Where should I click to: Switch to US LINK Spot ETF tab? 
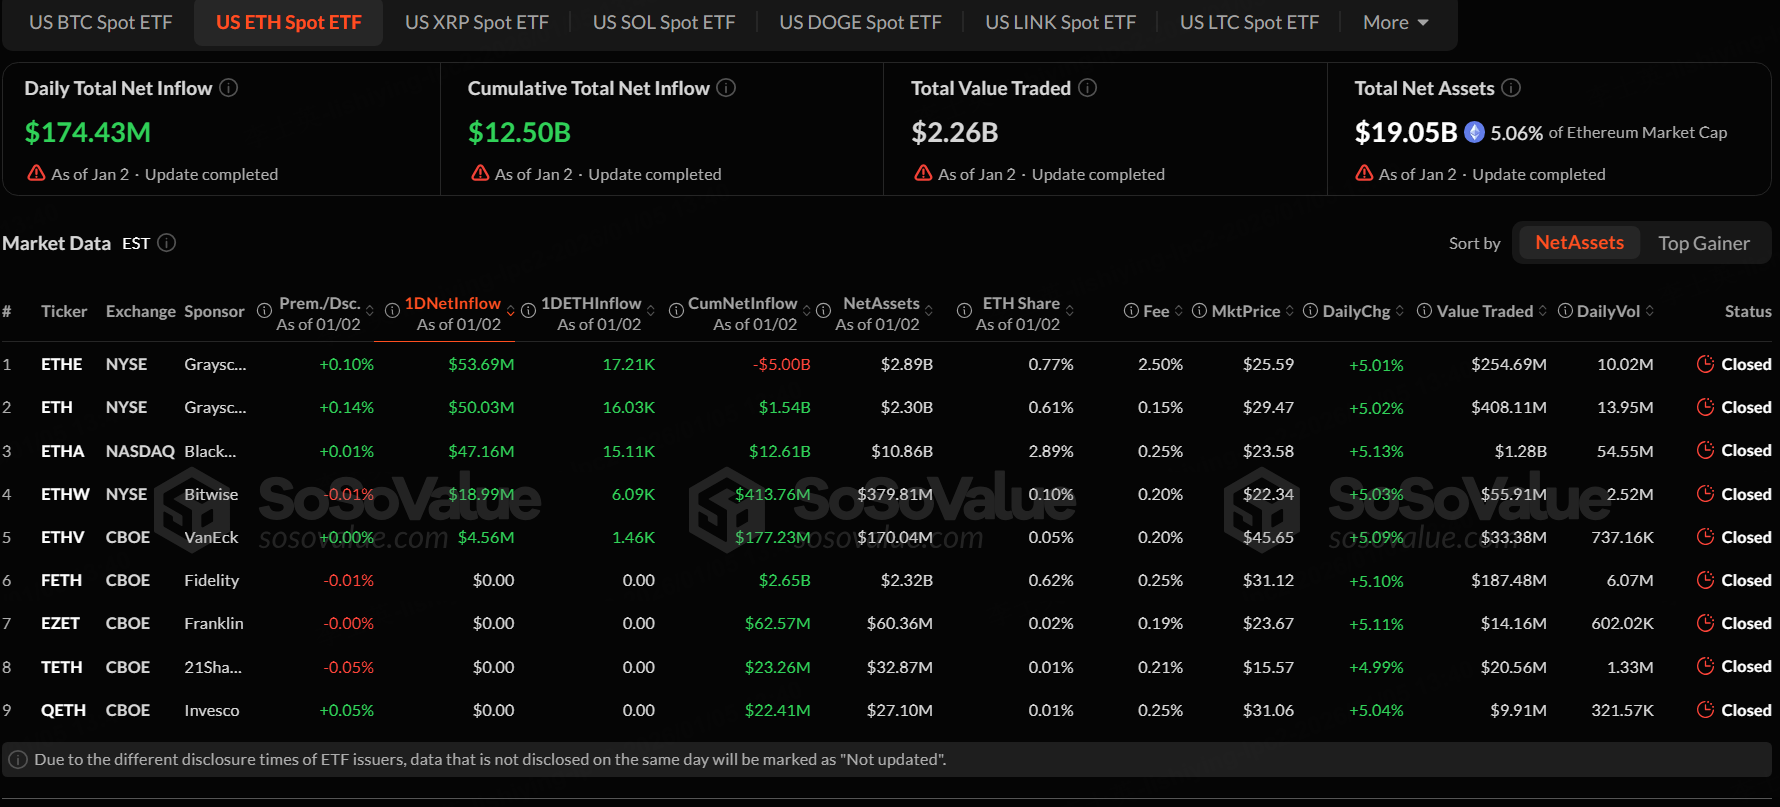pyautogui.click(x=1061, y=22)
